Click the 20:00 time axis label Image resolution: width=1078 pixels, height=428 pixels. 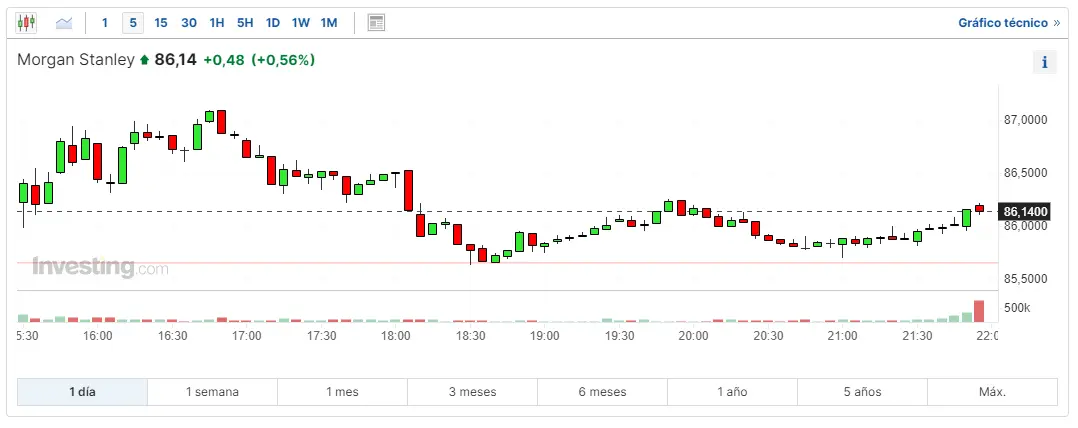pyautogui.click(x=693, y=336)
